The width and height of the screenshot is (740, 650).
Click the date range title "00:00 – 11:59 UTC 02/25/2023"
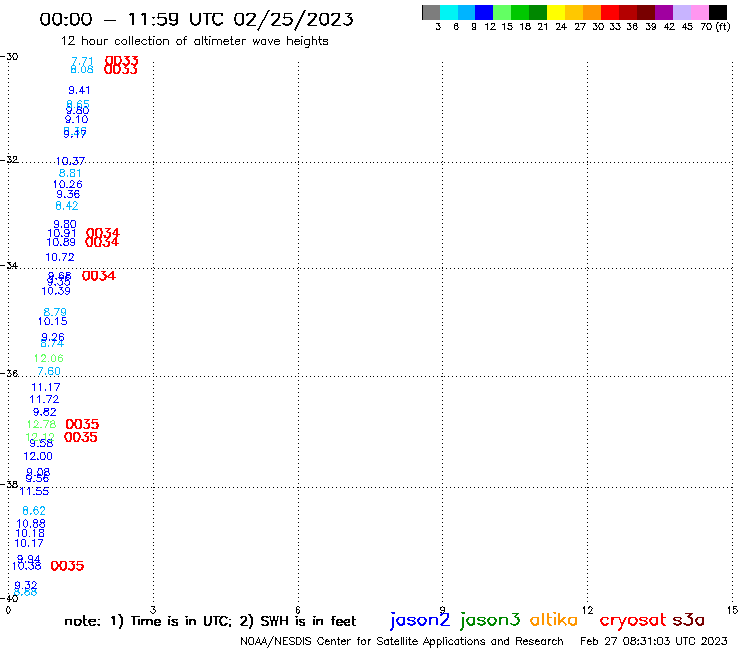(x=196, y=20)
